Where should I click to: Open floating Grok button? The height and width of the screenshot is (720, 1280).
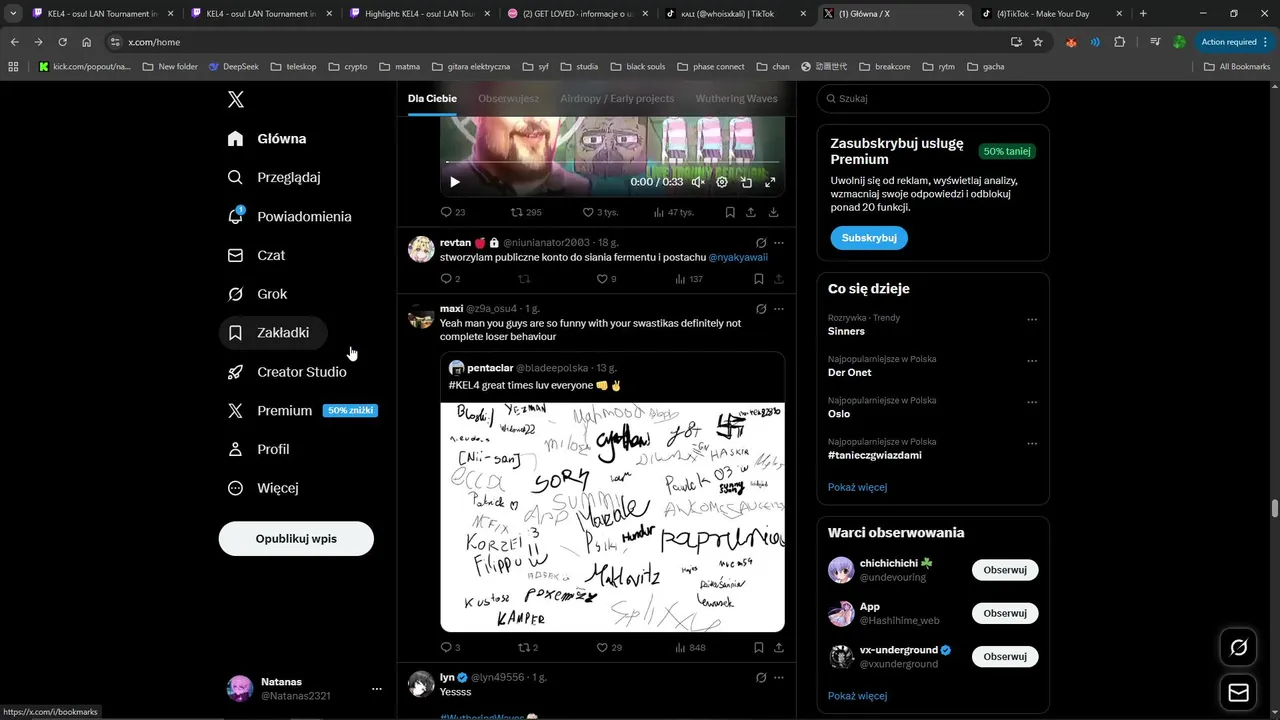click(x=1238, y=648)
